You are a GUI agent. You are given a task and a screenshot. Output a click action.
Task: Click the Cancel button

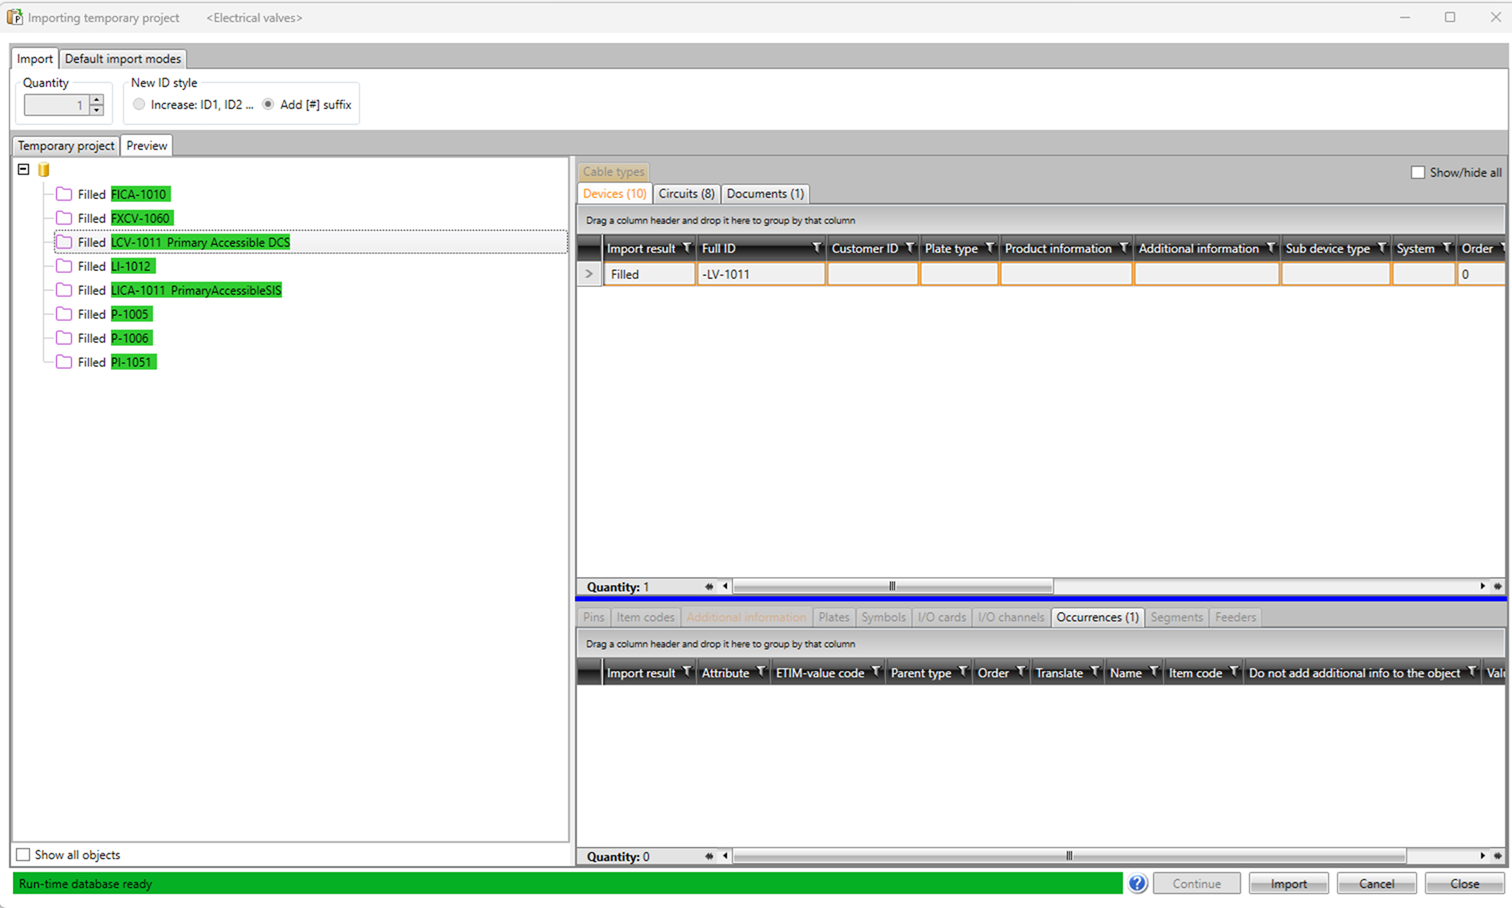pos(1376,883)
